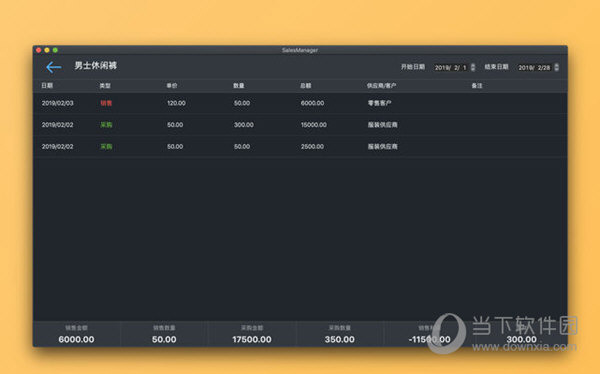Maximize SalesManager with the green button
600x374 pixels.
pyautogui.click(x=55, y=50)
